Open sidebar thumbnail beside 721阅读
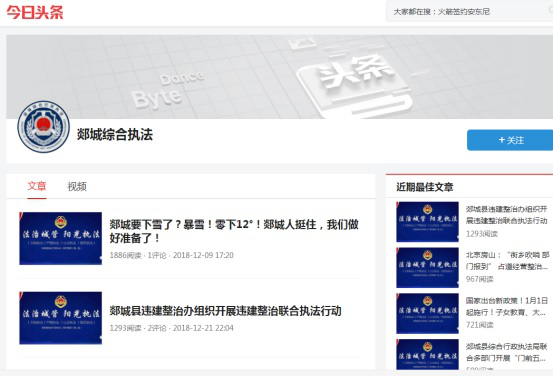Screen dimensions: 553x377 (427, 314)
